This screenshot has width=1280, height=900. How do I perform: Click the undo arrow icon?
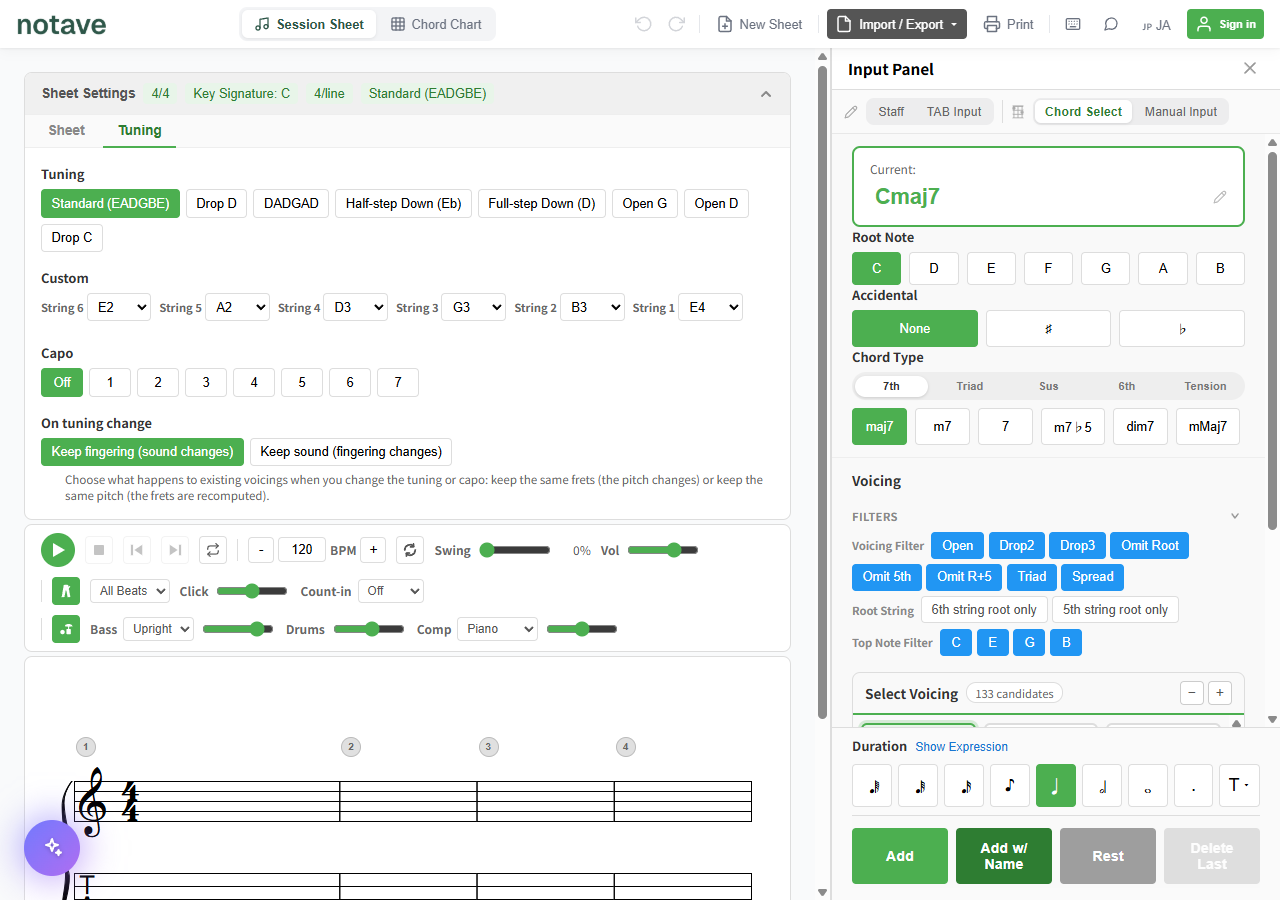coord(643,24)
